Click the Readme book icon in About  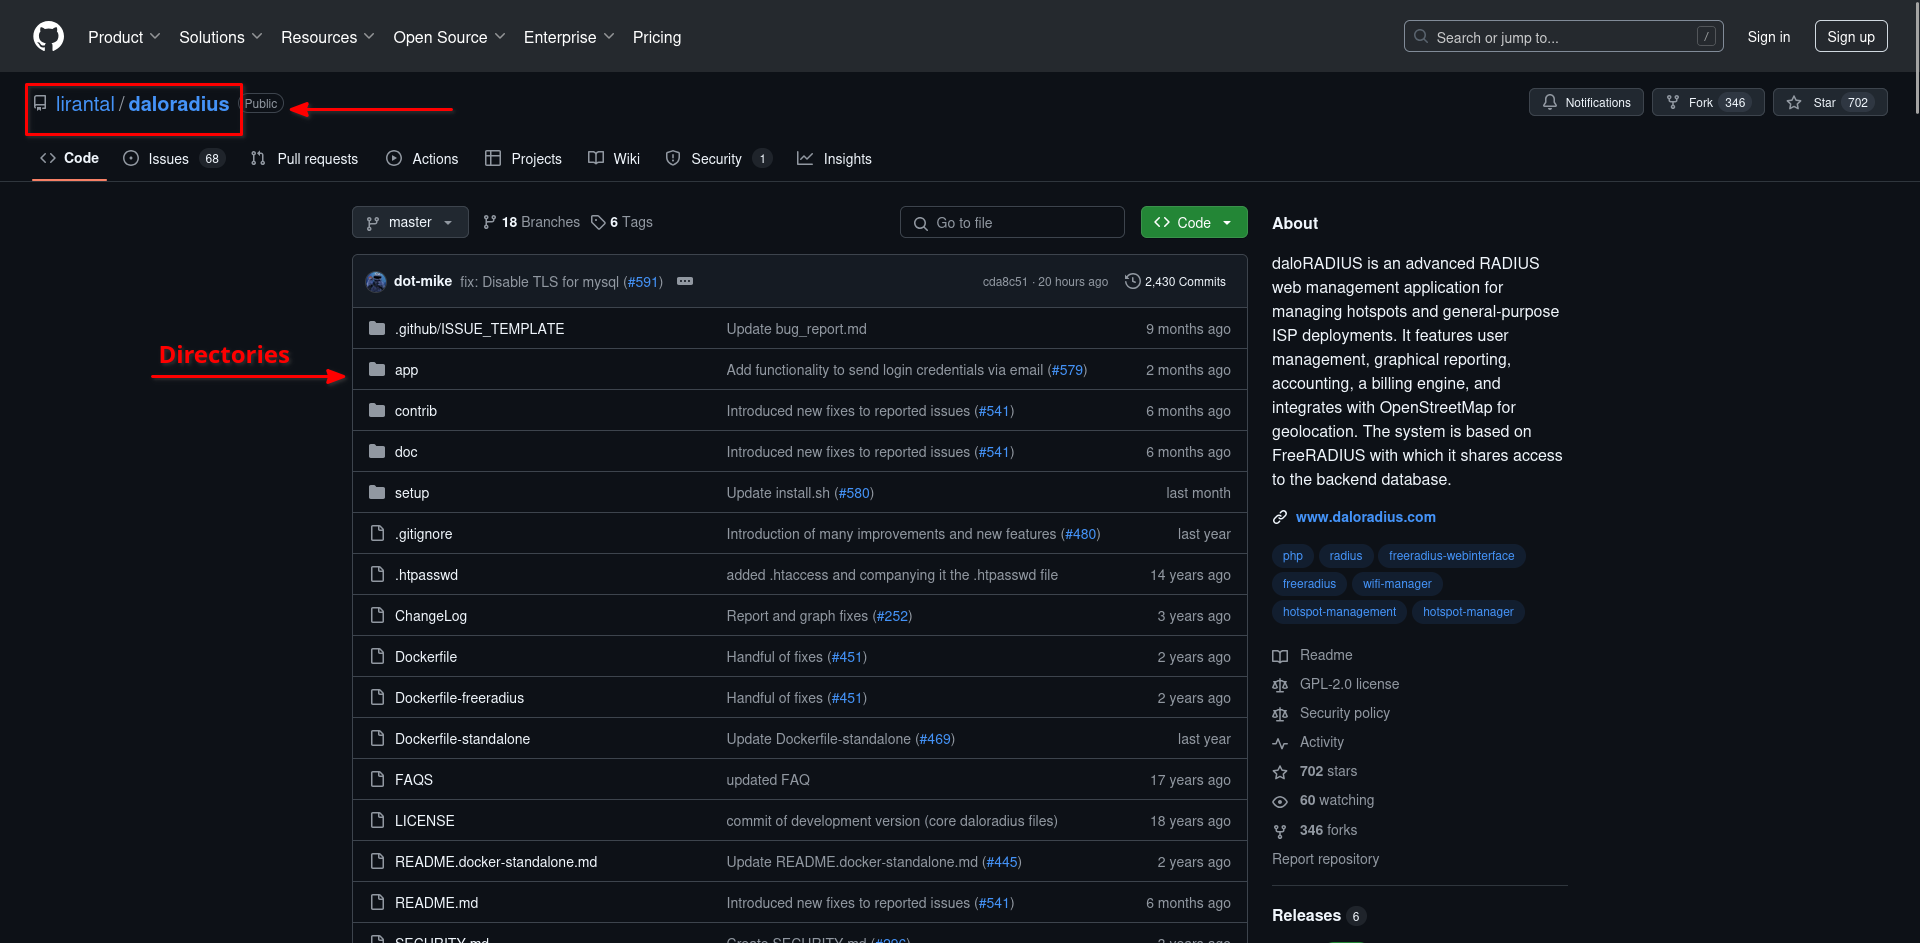pos(1280,656)
